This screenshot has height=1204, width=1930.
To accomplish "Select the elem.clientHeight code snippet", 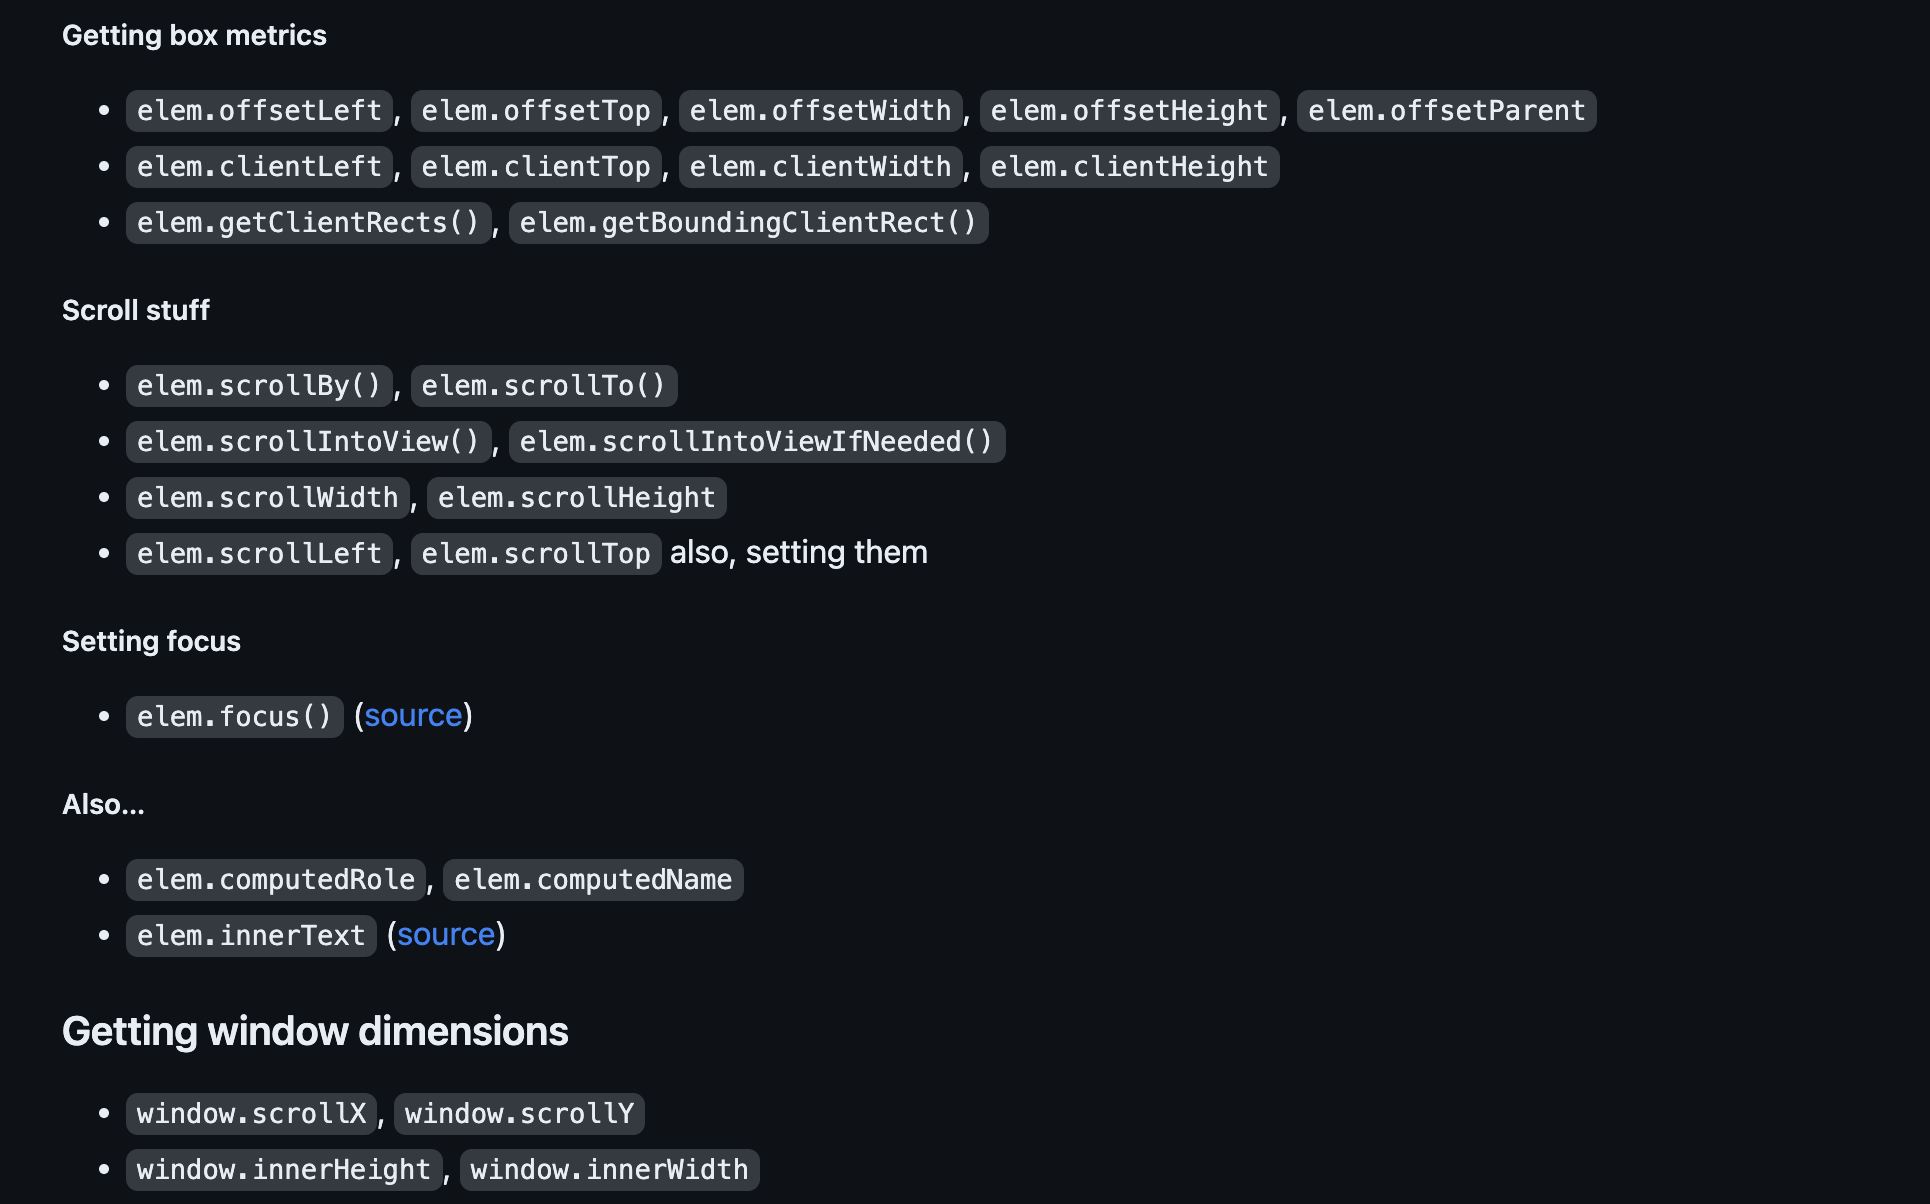I will point(1129,167).
